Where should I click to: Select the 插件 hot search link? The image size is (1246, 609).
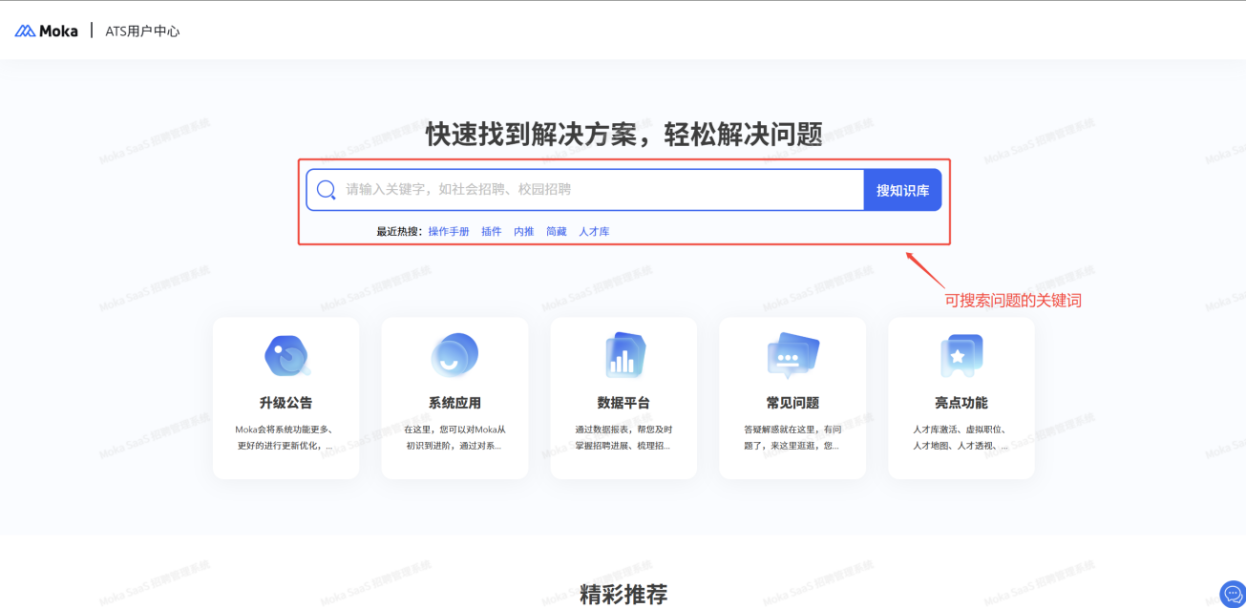(491, 232)
